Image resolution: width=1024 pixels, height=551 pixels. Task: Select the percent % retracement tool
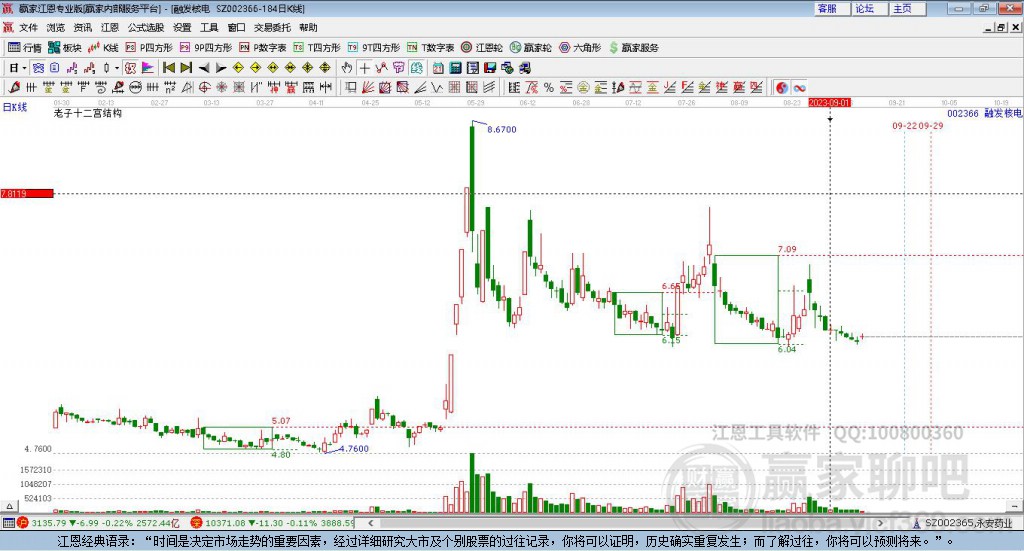pyautogui.click(x=549, y=87)
